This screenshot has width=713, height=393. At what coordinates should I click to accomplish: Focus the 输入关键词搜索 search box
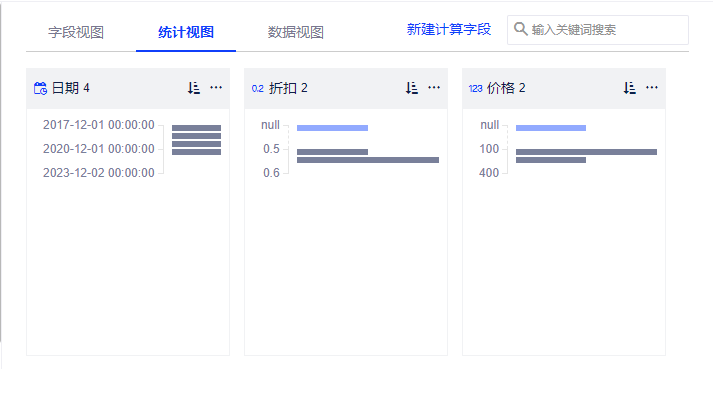[x=598, y=30]
